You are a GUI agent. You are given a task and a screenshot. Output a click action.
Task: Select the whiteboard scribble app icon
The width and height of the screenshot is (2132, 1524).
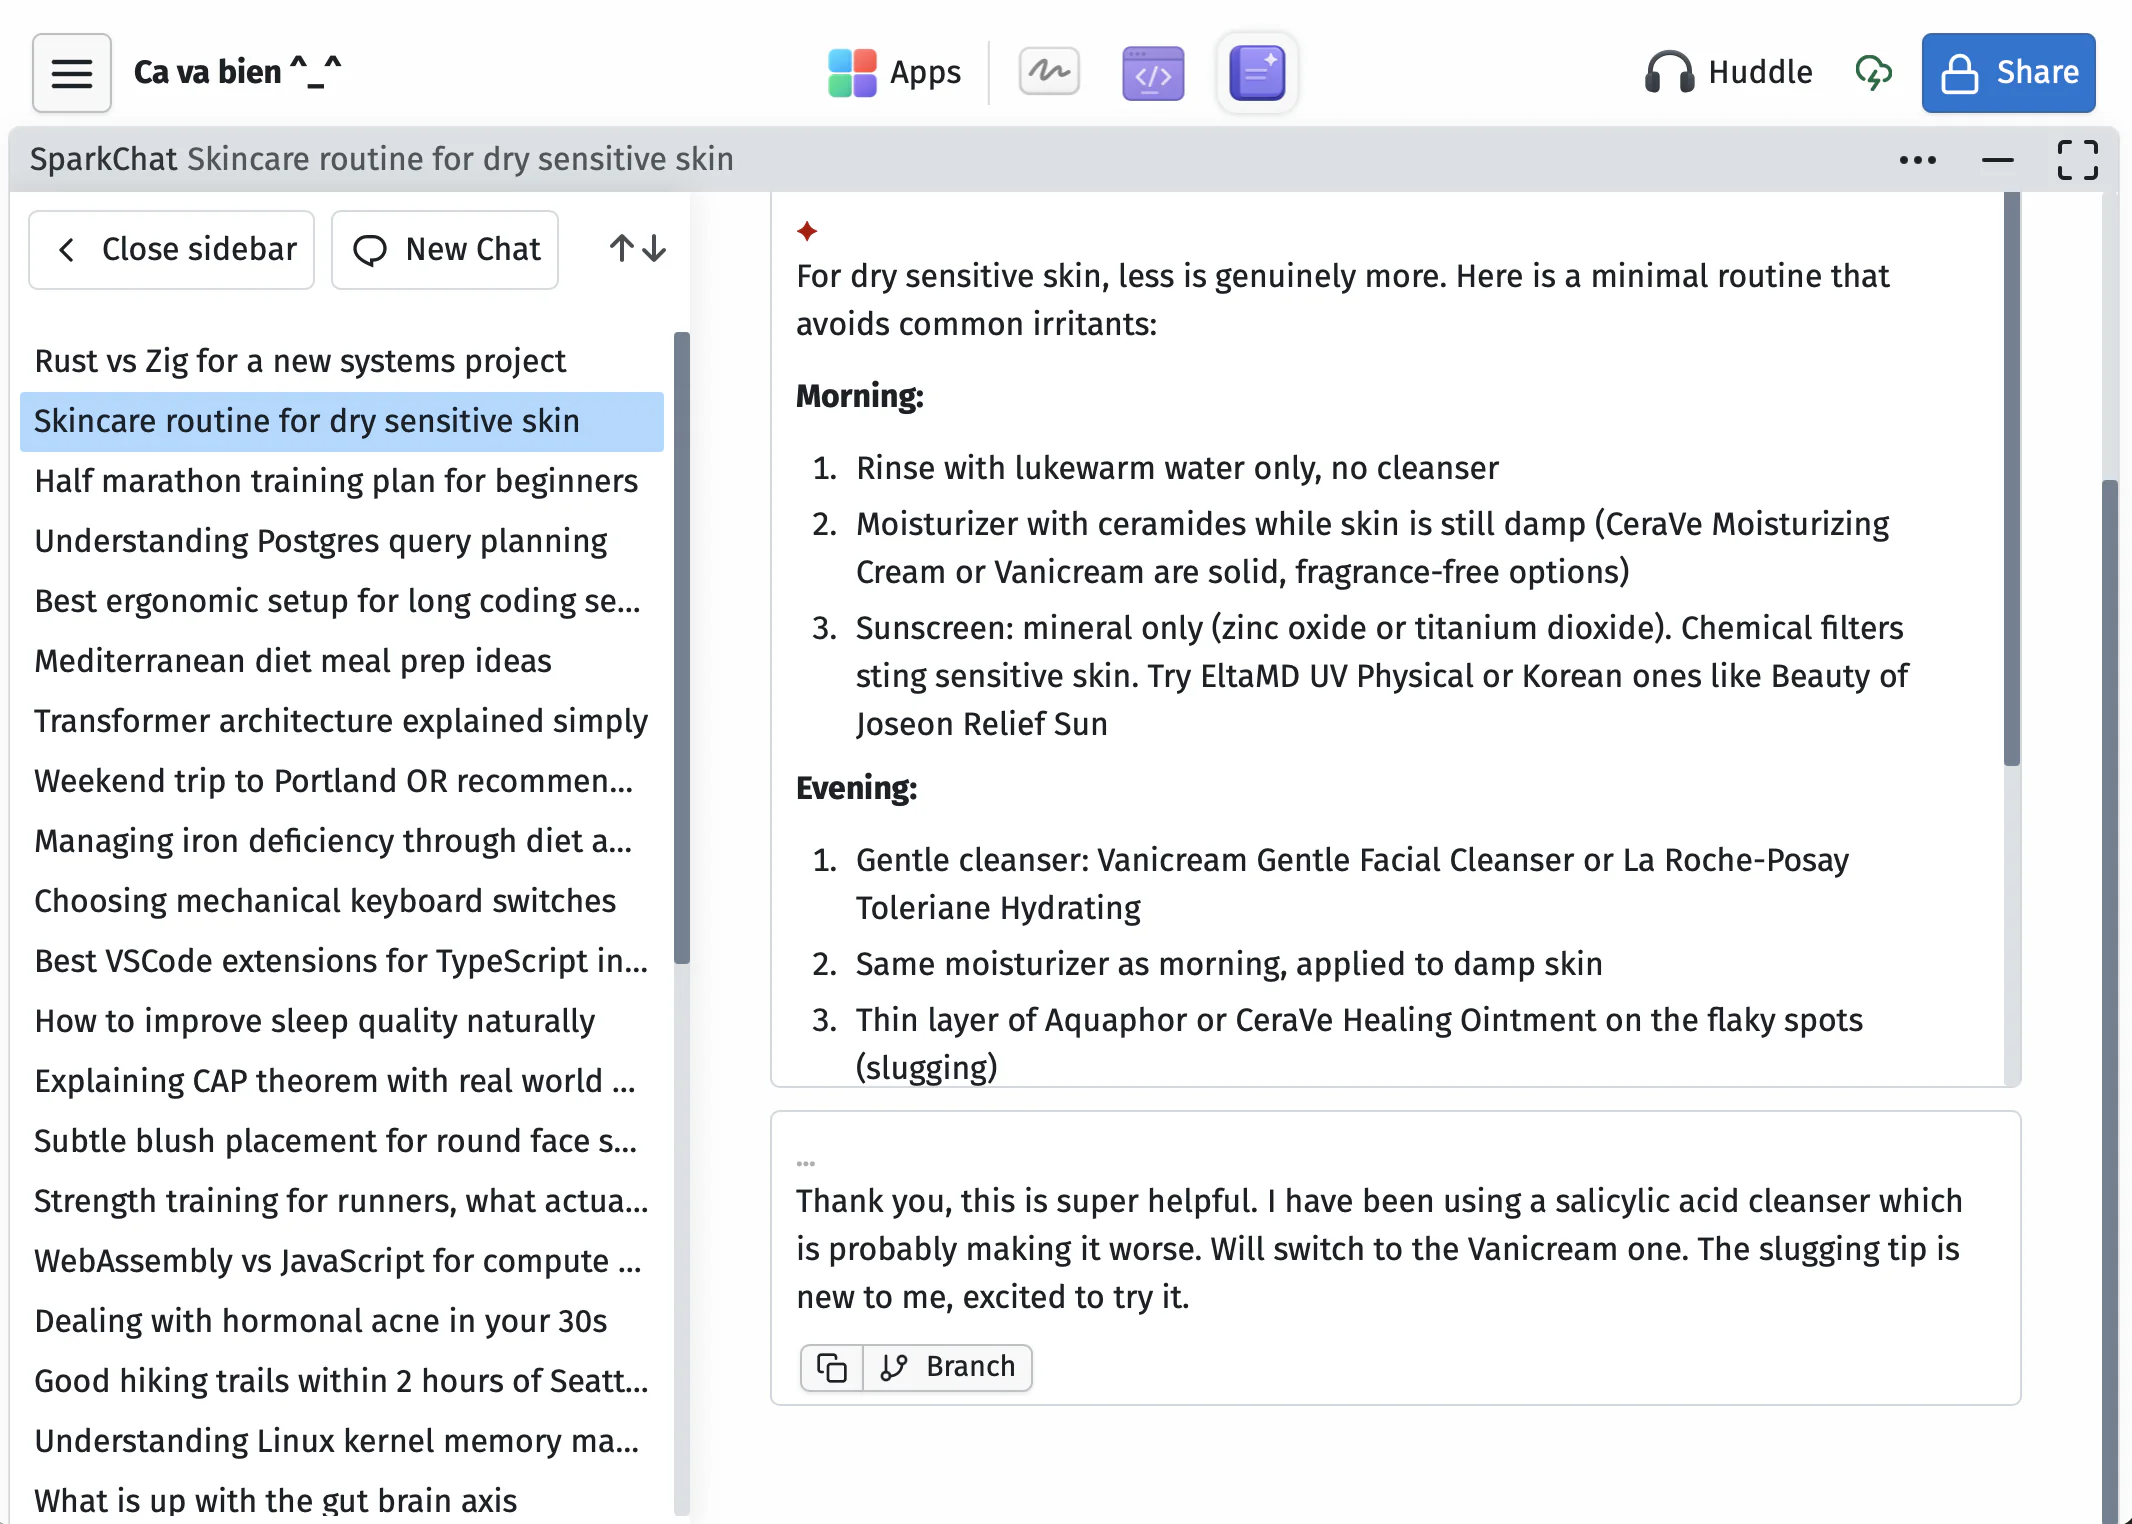coord(1049,73)
